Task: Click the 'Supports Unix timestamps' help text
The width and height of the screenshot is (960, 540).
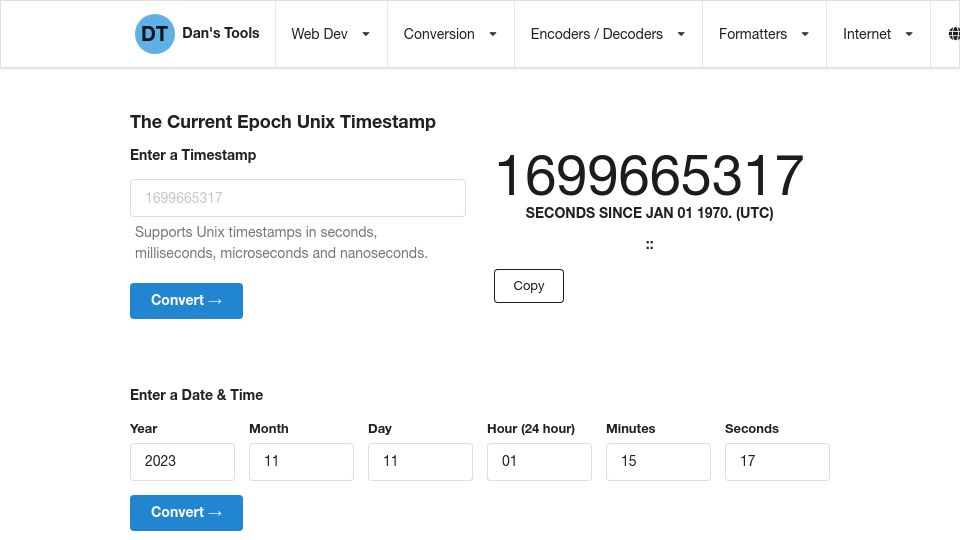Action: coord(281,242)
